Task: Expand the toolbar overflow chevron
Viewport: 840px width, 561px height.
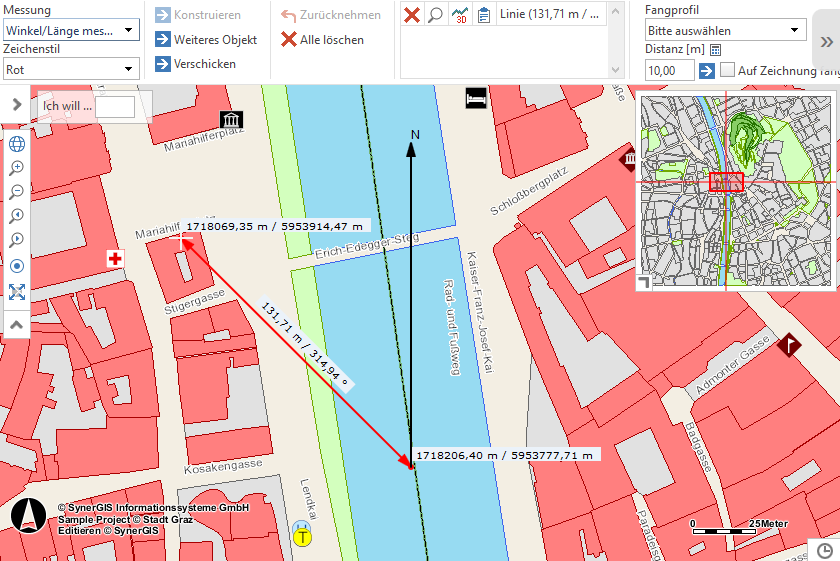Action: (x=827, y=42)
